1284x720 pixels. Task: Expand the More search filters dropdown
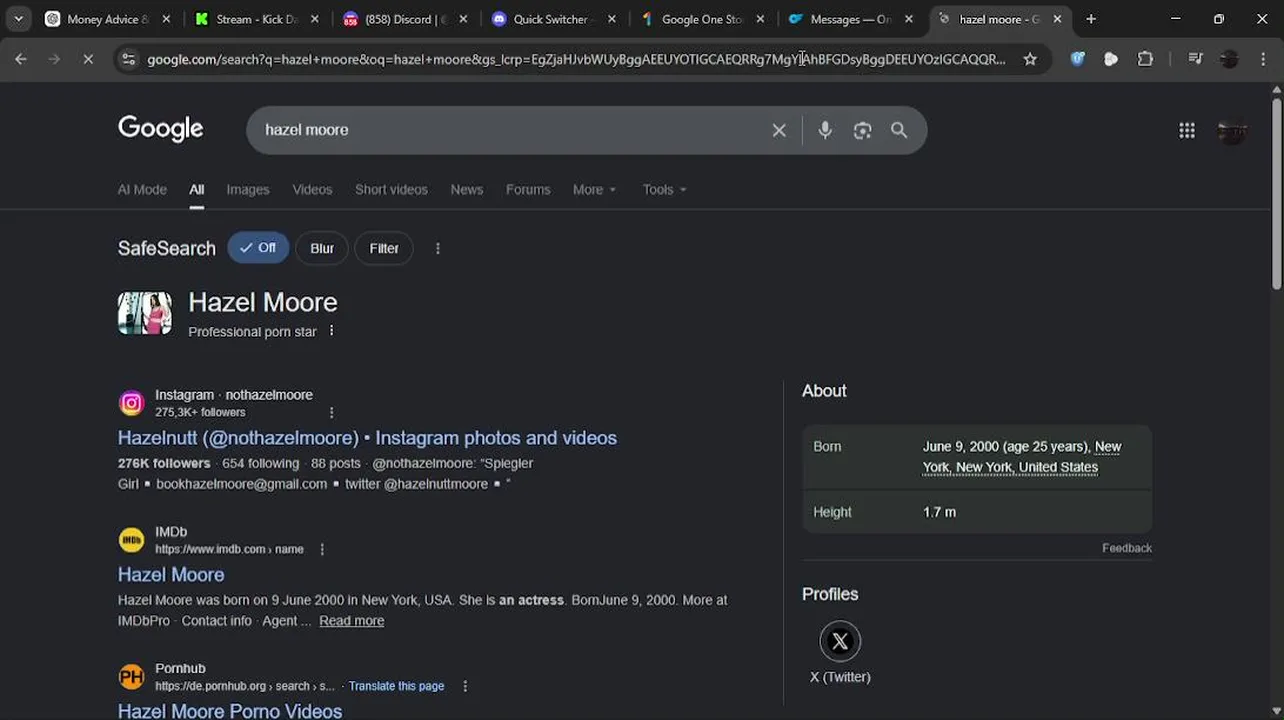[x=595, y=189]
